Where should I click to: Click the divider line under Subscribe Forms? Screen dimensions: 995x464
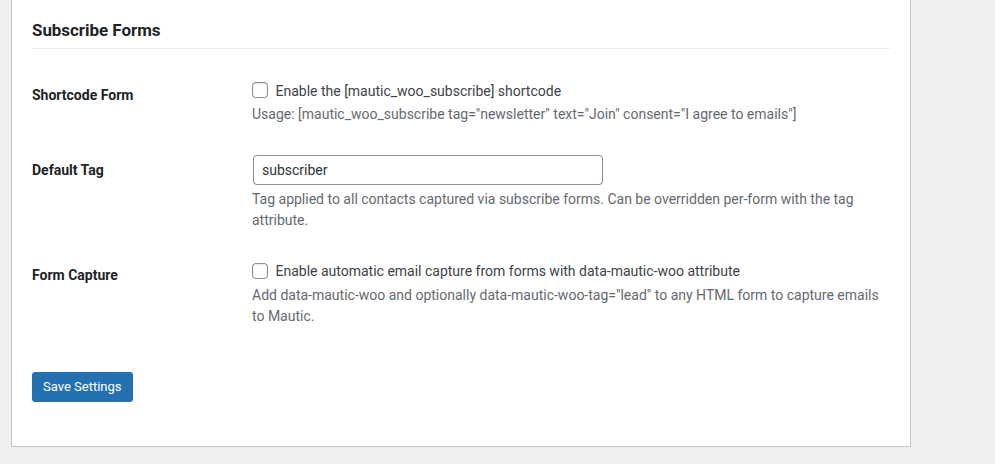(460, 48)
